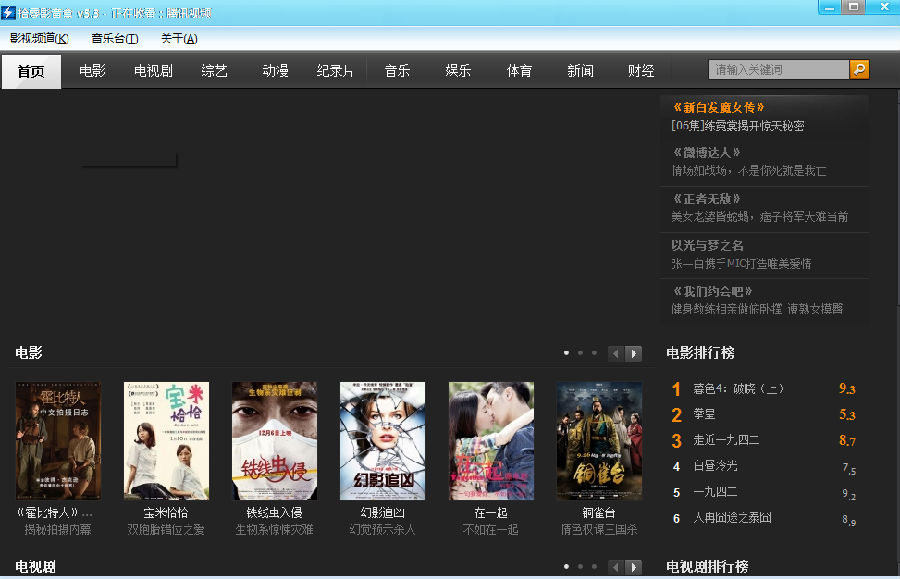900x579 pixels.
Task: Click inside the keyword search field
Action: tap(778, 69)
